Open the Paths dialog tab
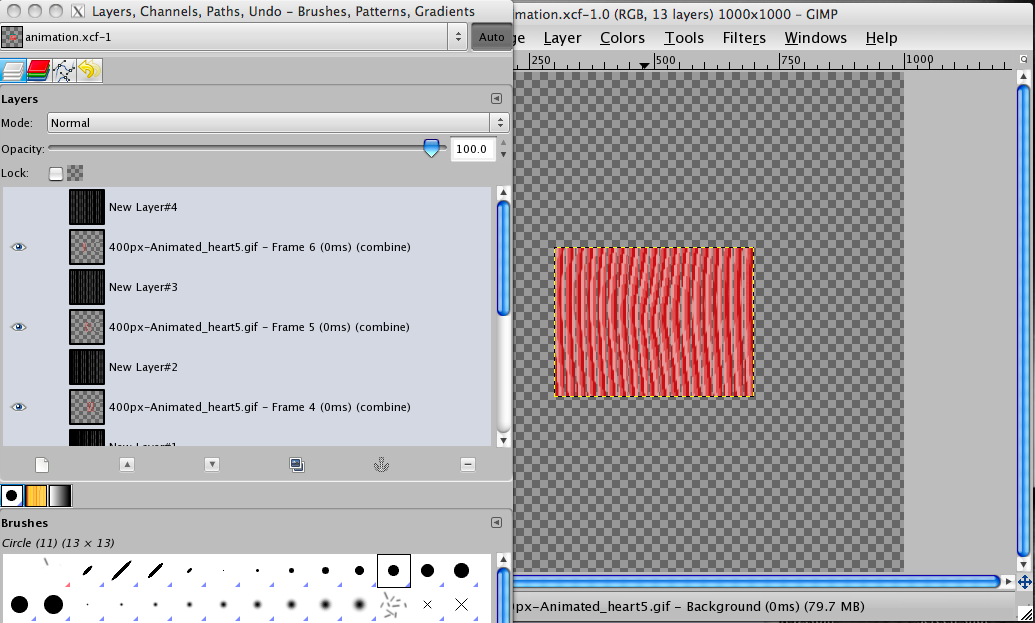The height and width of the screenshot is (623, 1035). pyautogui.click(x=62, y=70)
